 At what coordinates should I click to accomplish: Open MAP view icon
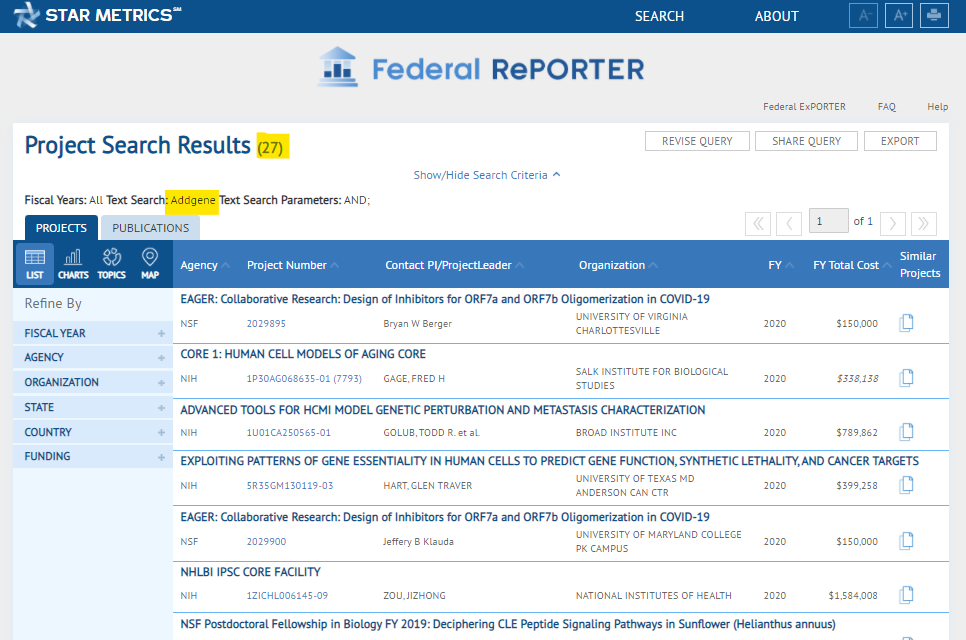click(x=150, y=264)
